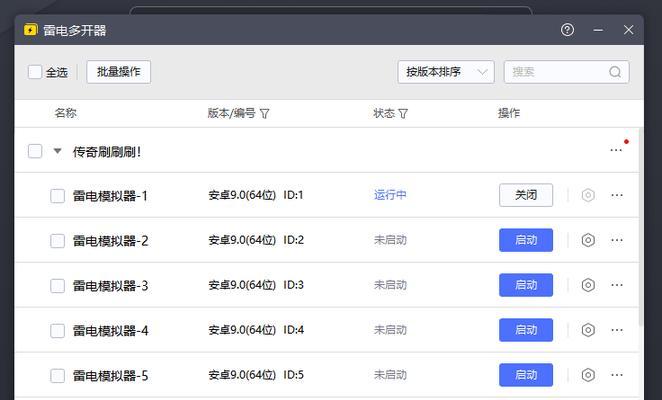Click 安卓9.0(64位) ID:2 version cell

(256, 240)
